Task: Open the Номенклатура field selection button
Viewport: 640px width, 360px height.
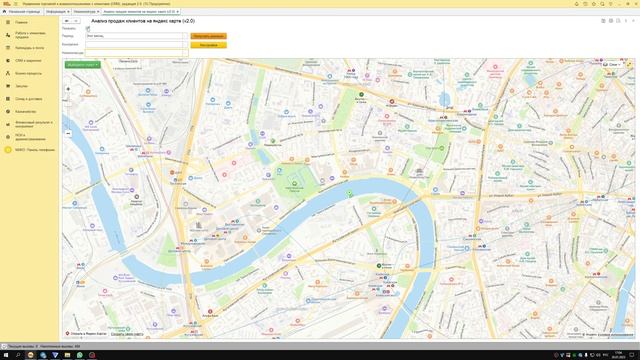Action: tap(186, 53)
